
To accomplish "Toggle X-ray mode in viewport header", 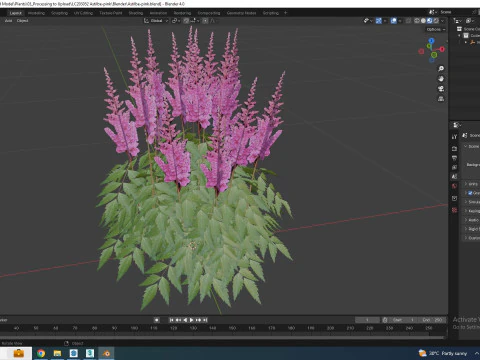I will click(408, 21).
